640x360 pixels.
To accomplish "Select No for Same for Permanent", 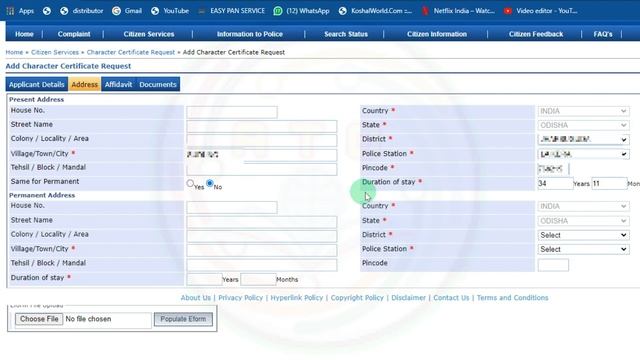I will coord(210,183).
